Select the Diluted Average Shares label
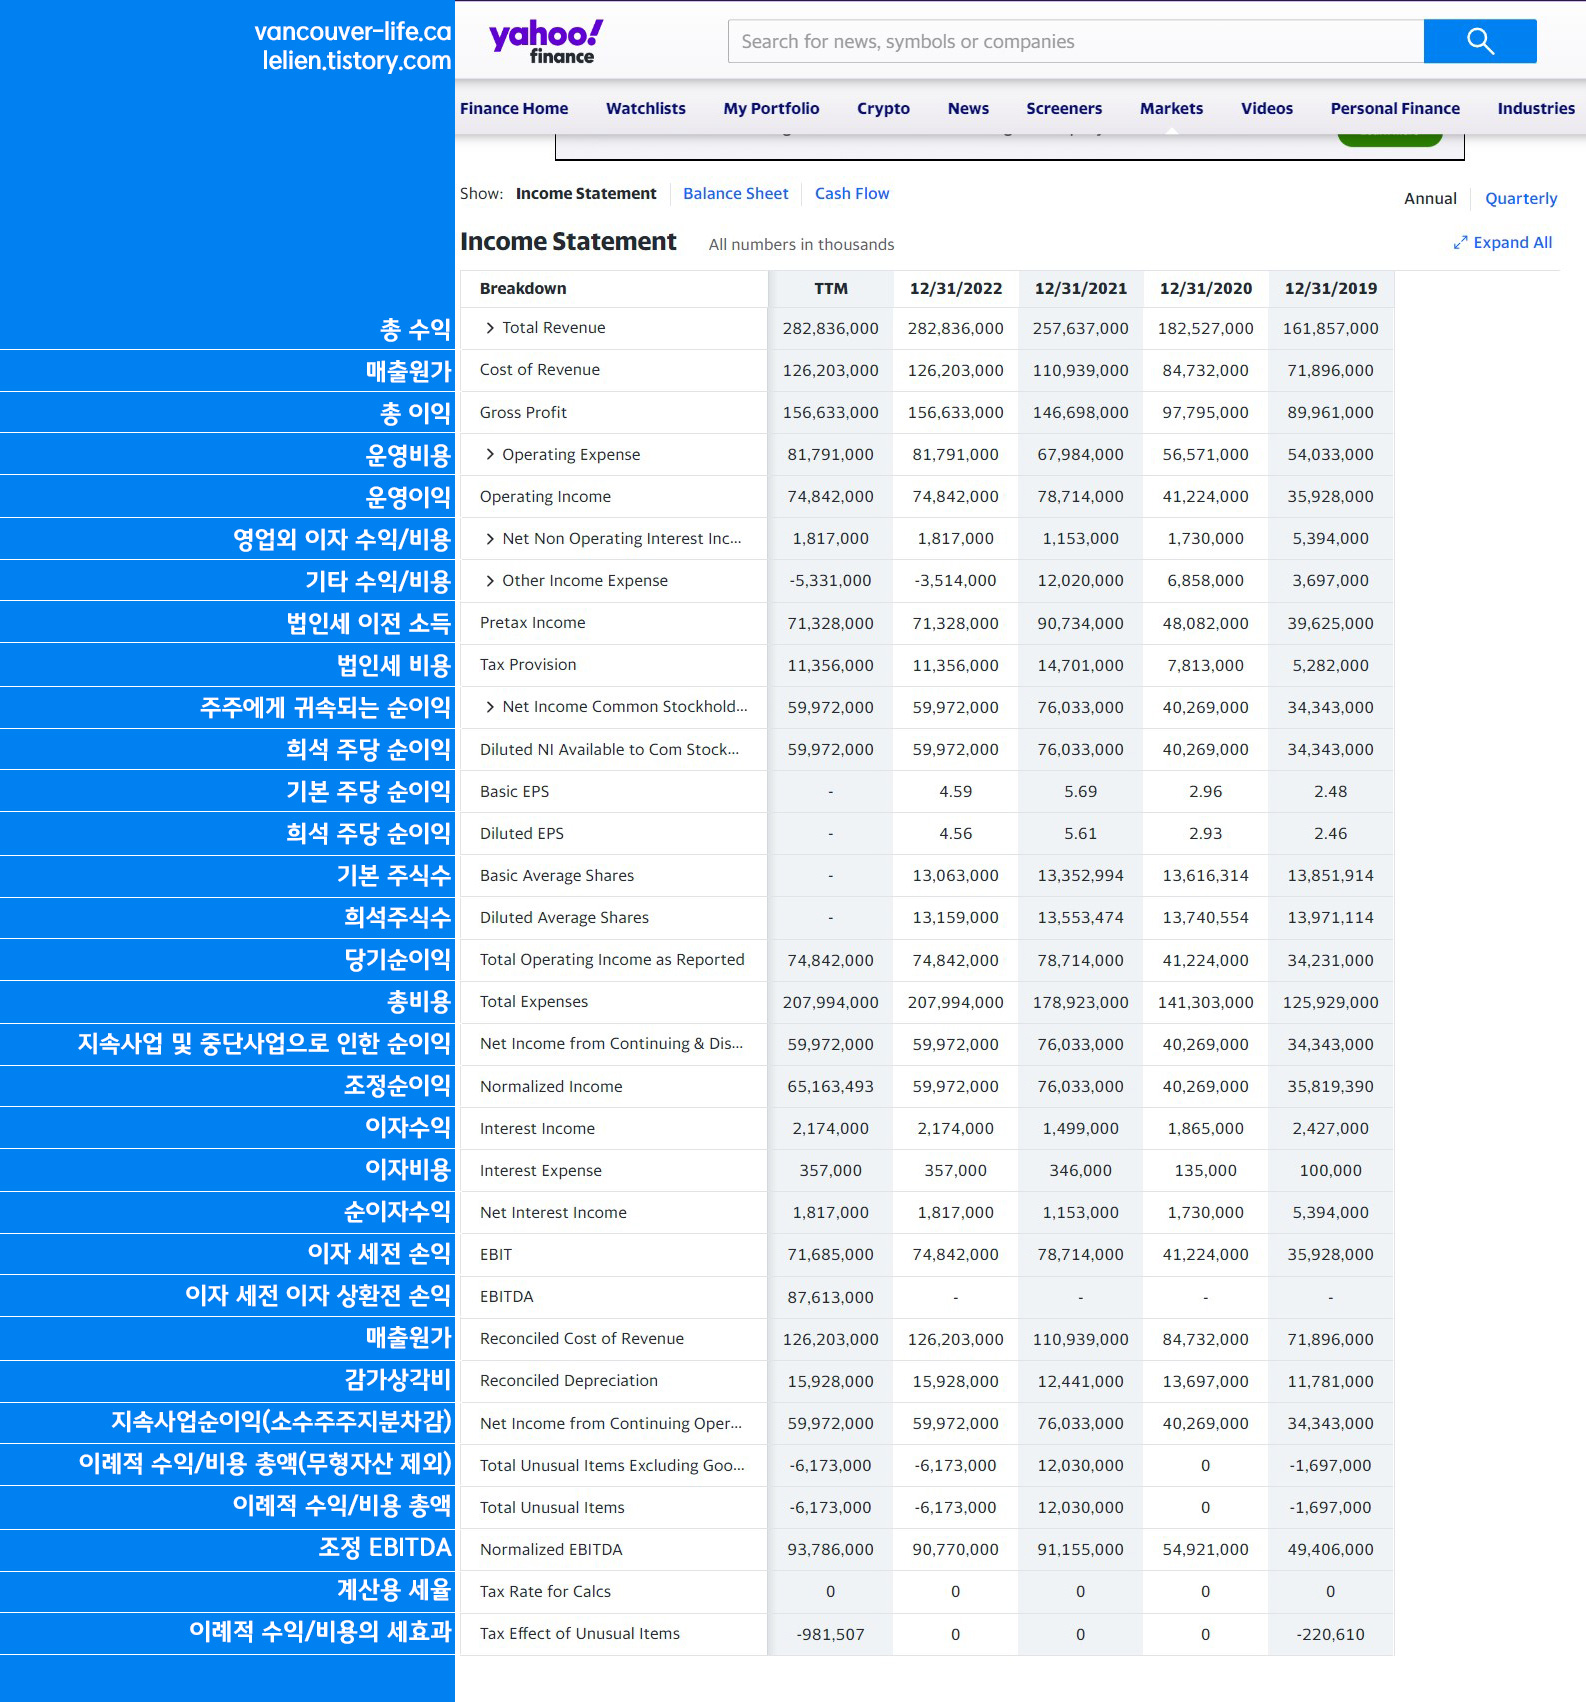Viewport: 1586px width, 1702px height. [564, 918]
